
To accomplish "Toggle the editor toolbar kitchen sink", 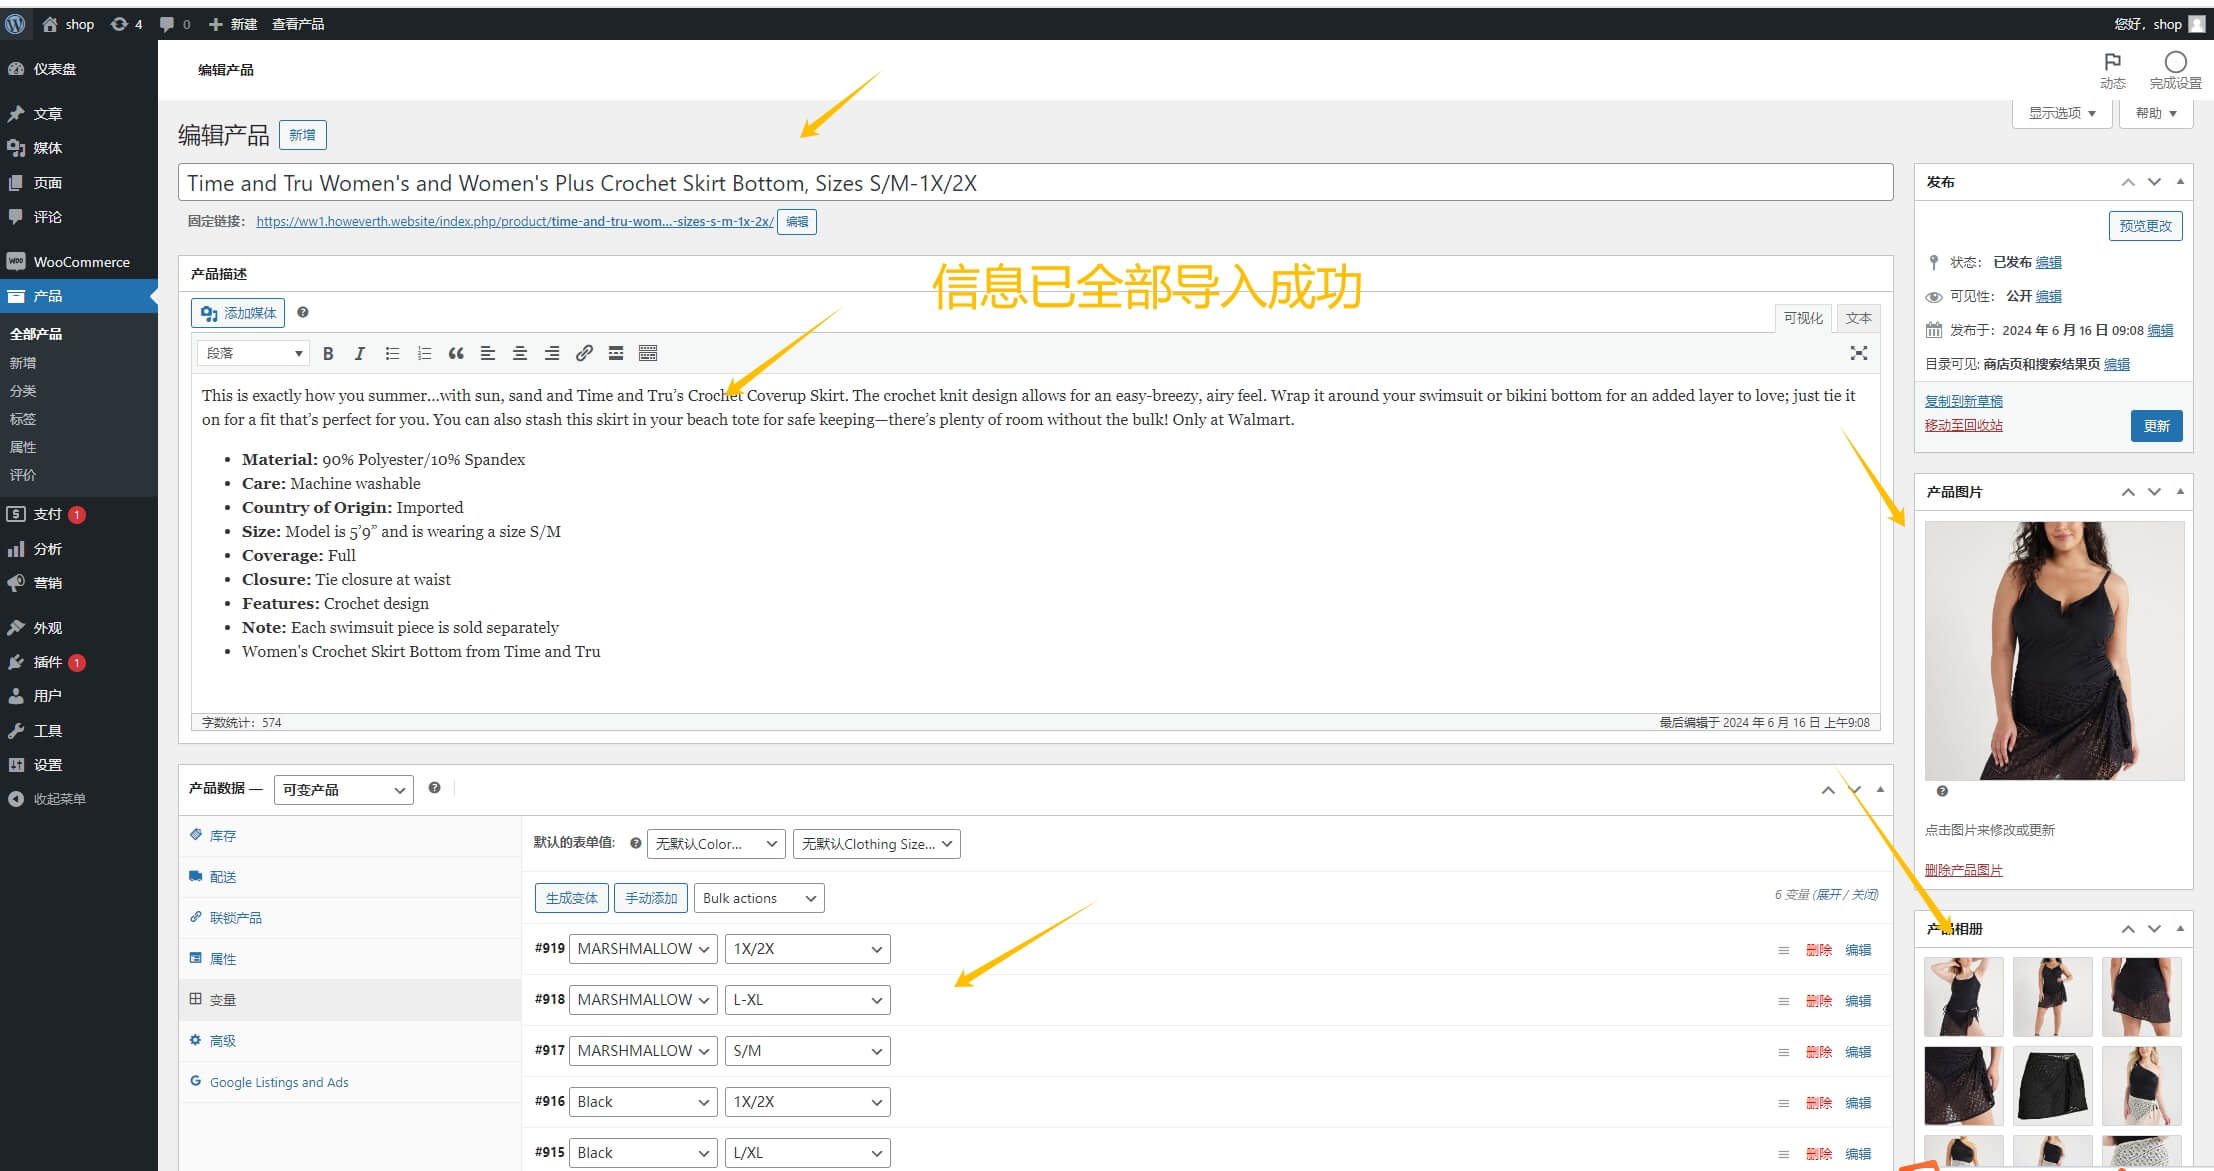I will (x=648, y=353).
